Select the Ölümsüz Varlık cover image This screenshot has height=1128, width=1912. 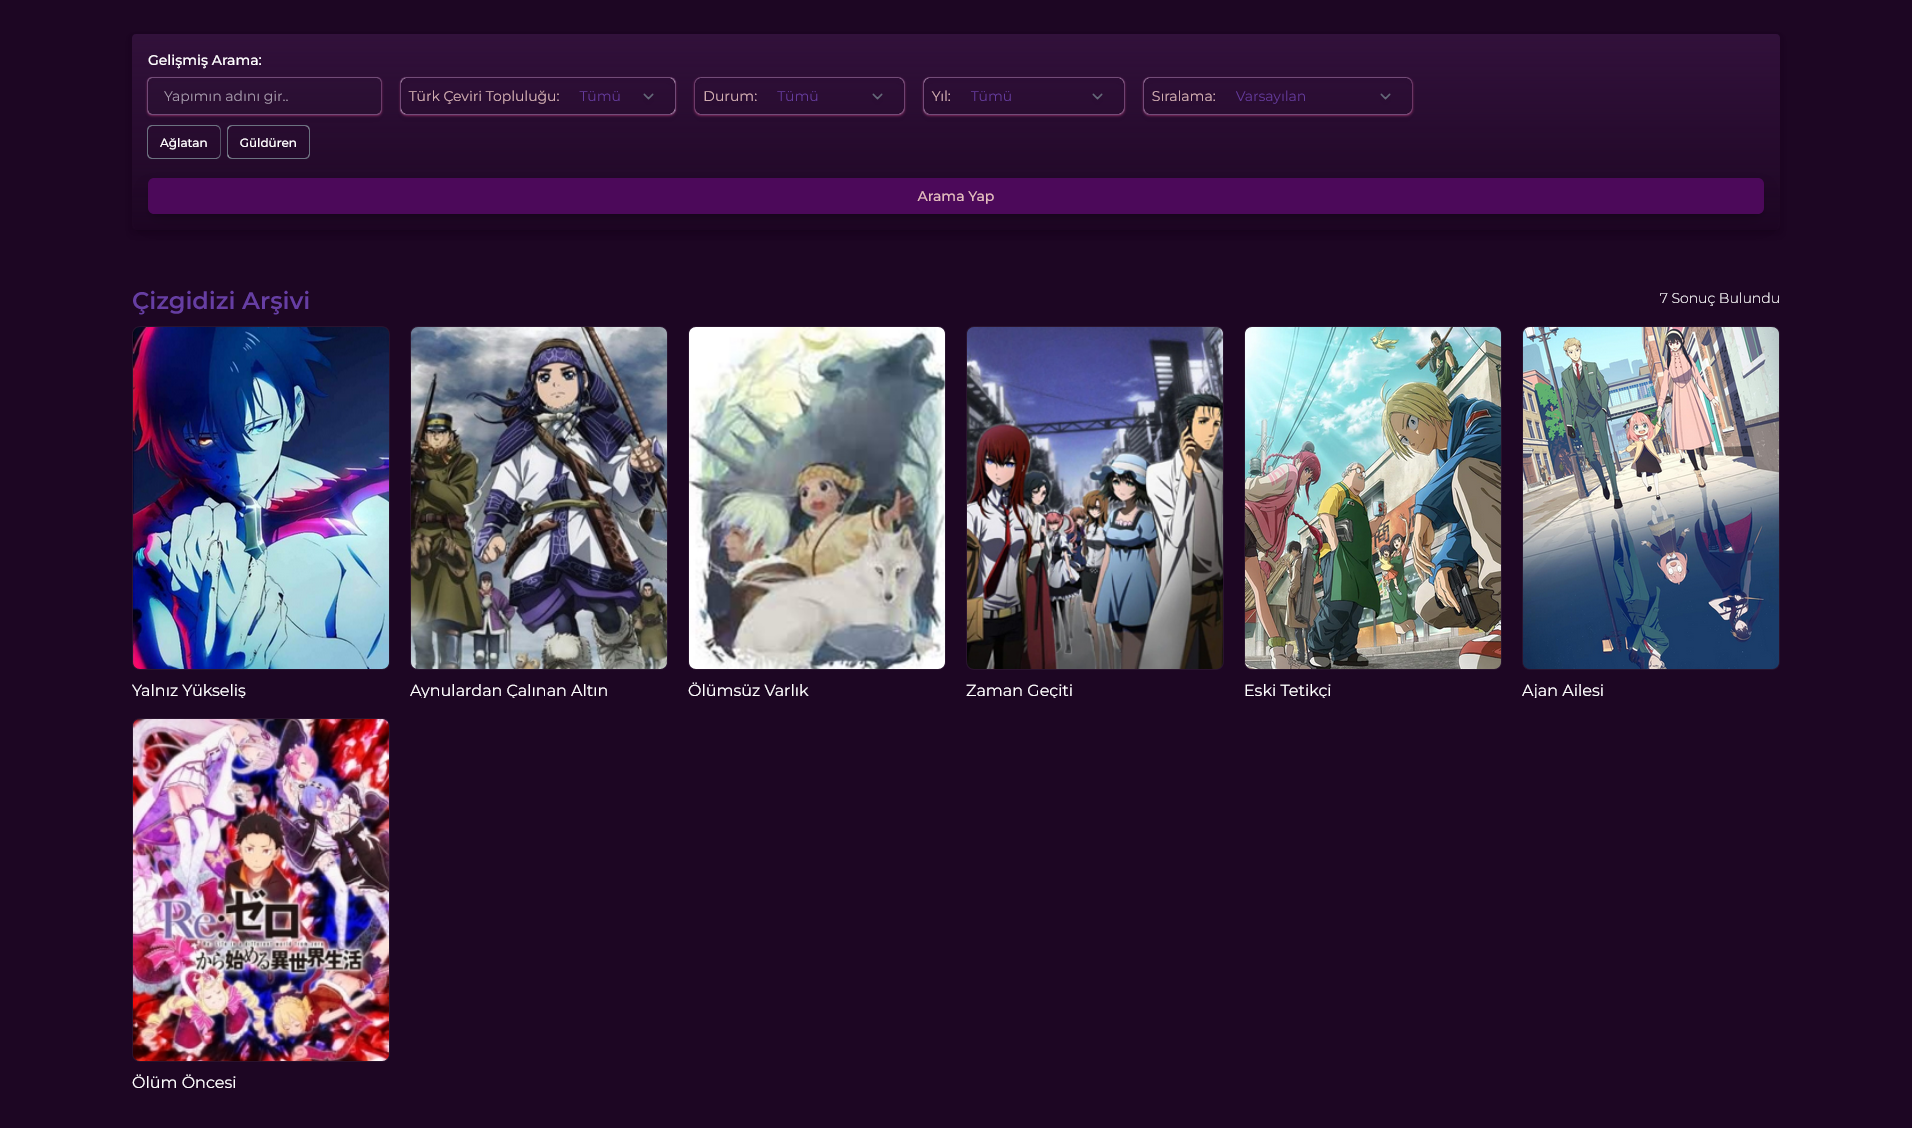[817, 498]
